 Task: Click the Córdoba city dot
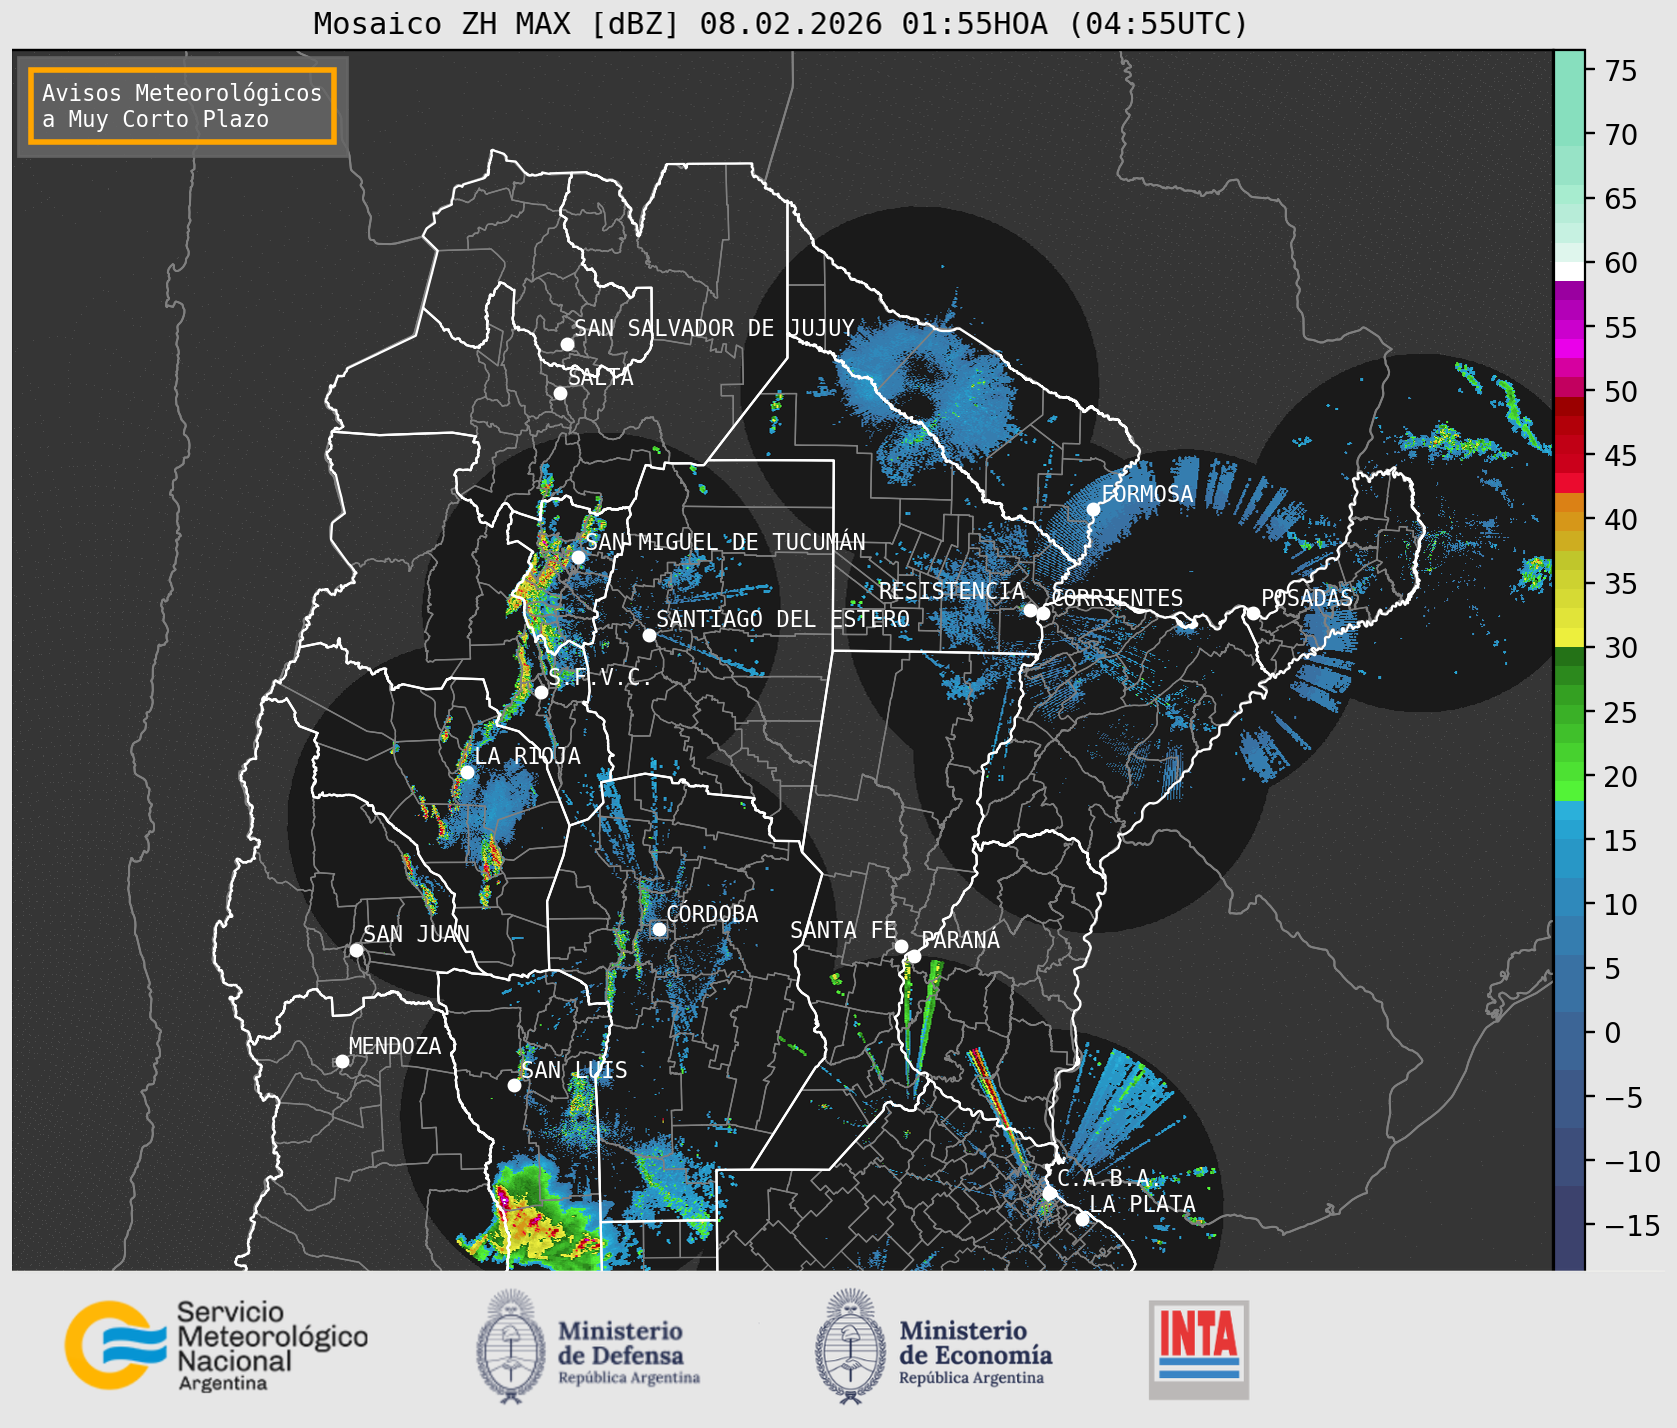pyautogui.click(x=659, y=929)
